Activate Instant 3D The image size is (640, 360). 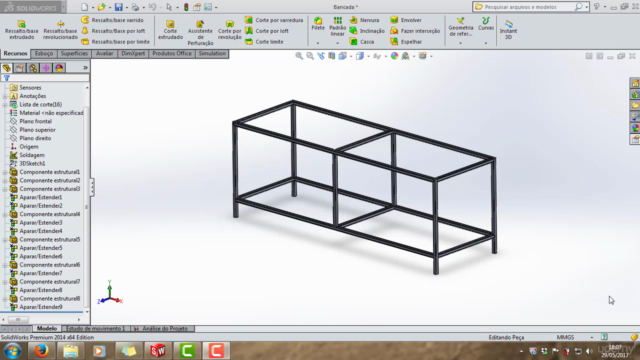(508, 30)
